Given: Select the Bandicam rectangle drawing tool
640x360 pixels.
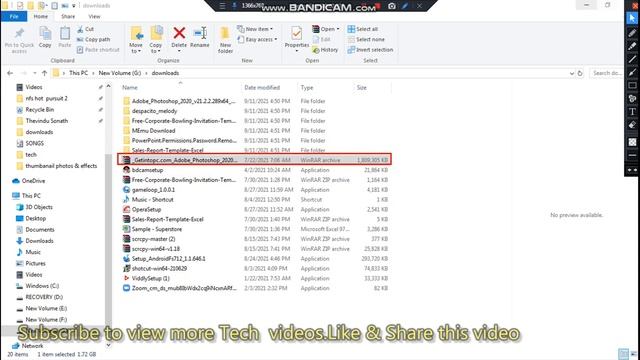Looking at the screenshot, I should (x=632, y=85).
